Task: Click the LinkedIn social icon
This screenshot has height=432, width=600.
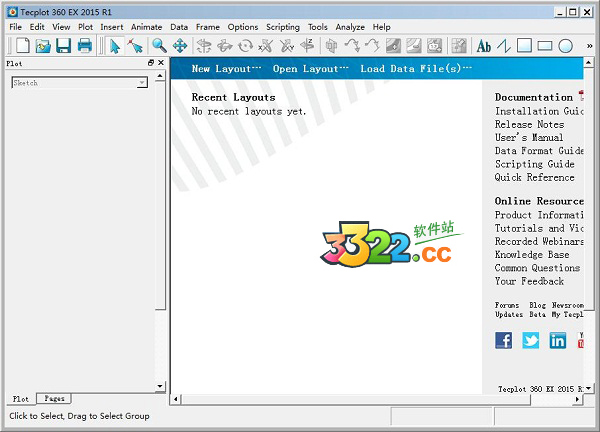Action: 558,340
